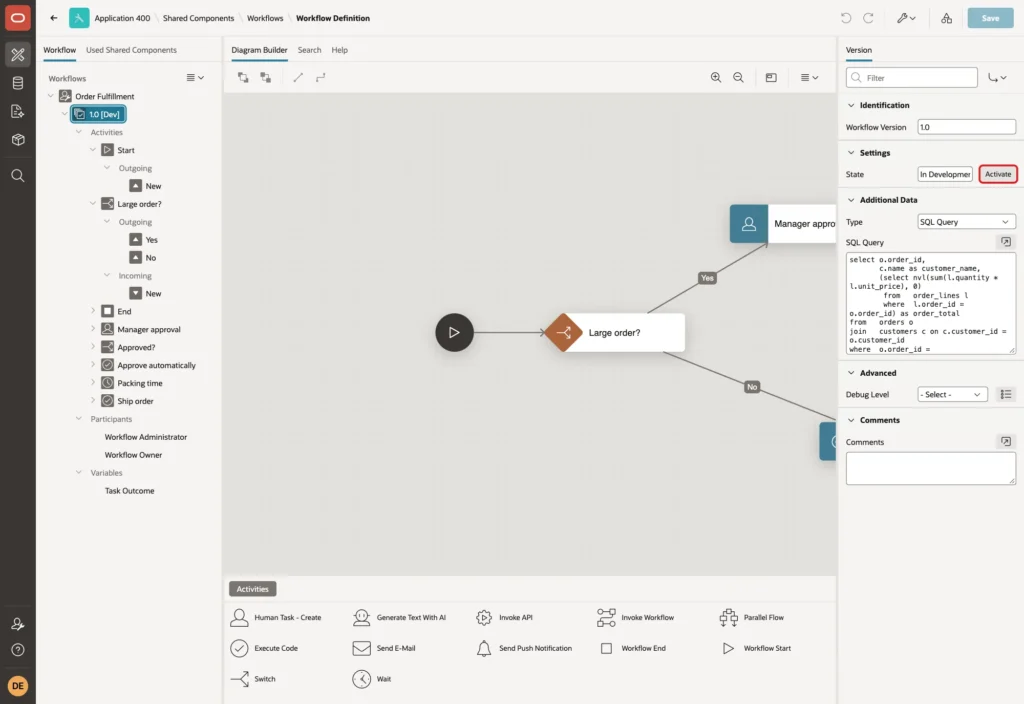This screenshot has width=1024, height=704.
Task: Pick the Invoke Workflow activity
Action: 635,617
